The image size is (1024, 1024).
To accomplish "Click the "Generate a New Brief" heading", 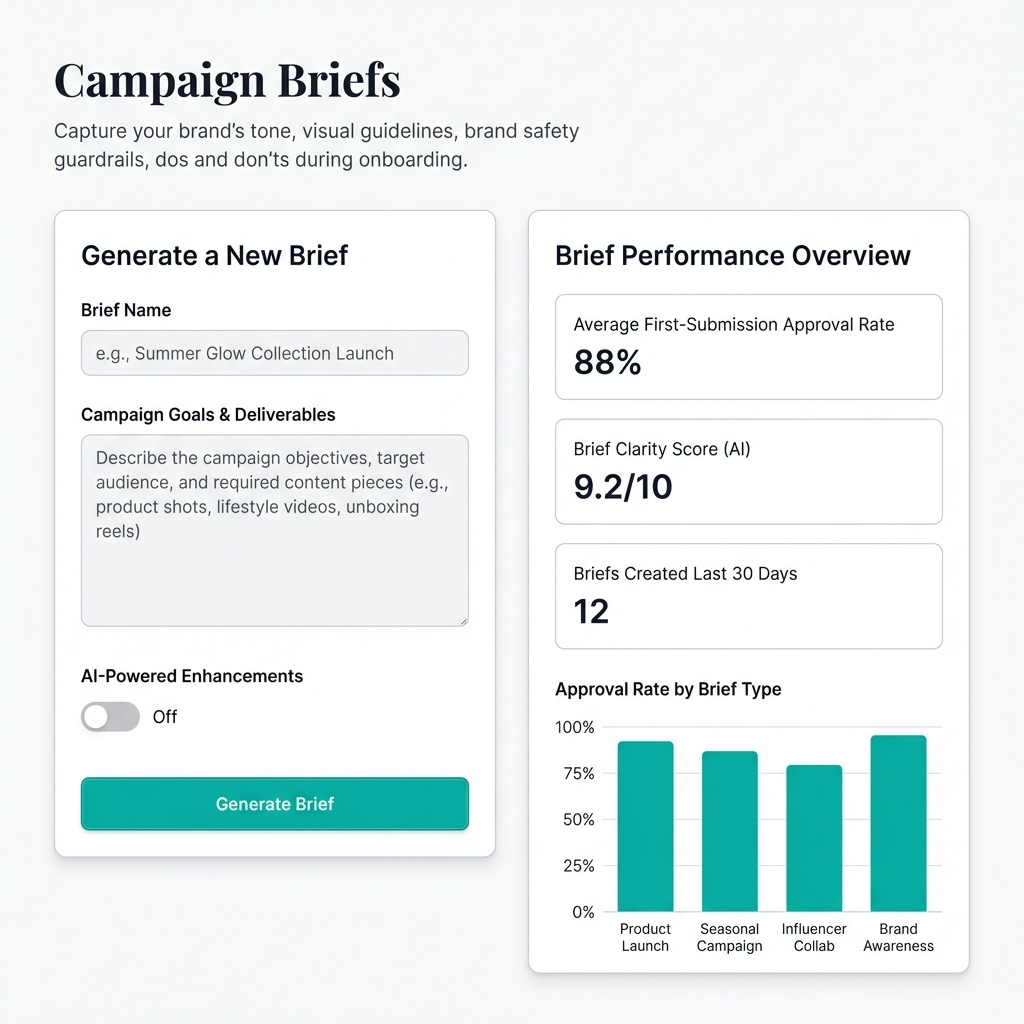I will (214, 255).
